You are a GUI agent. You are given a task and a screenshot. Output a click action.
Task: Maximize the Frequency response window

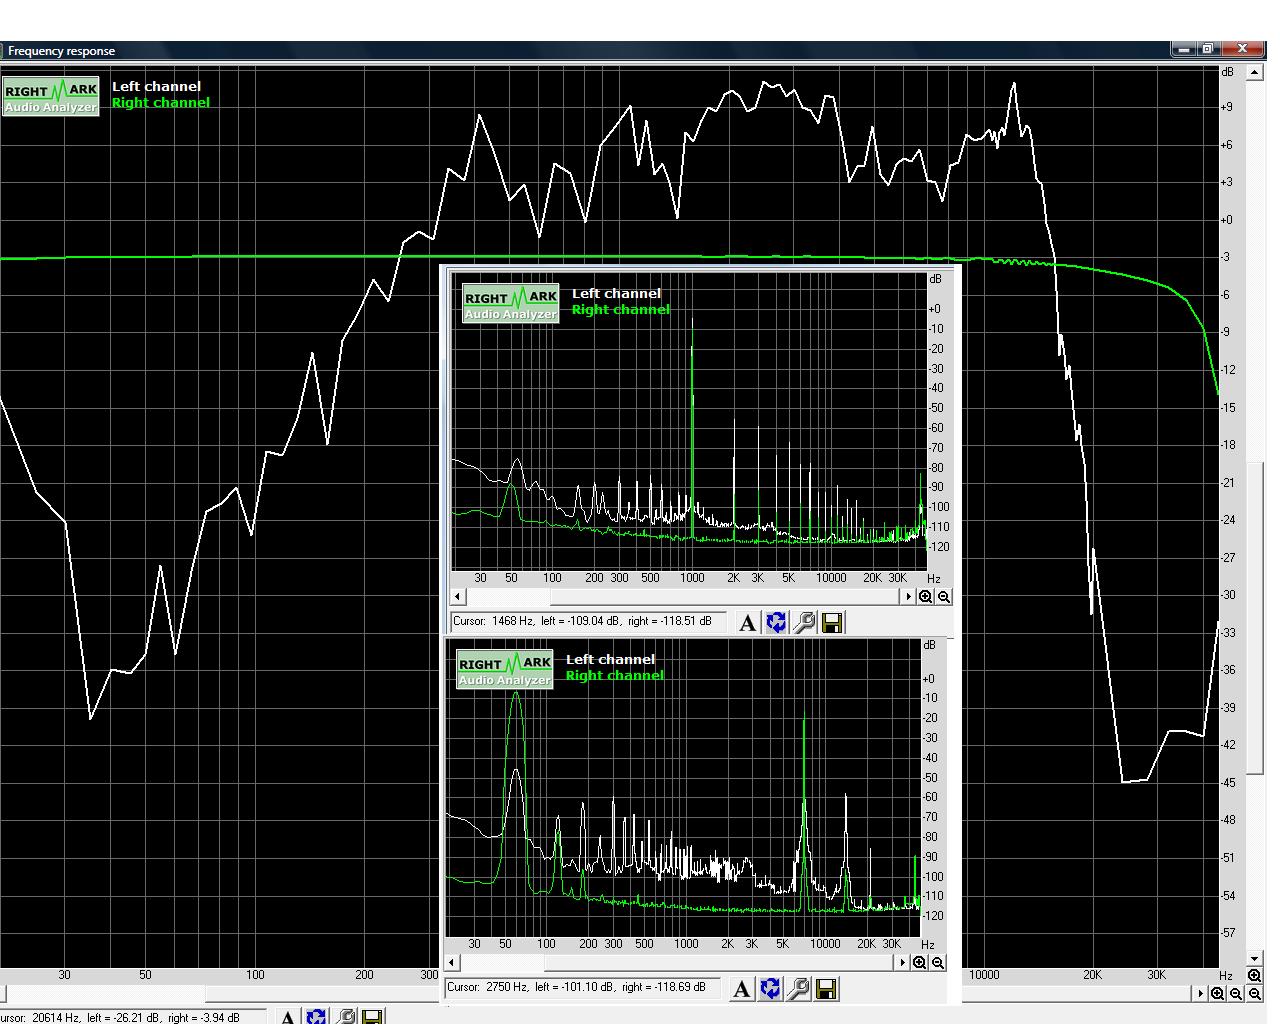pos(1209,49)
